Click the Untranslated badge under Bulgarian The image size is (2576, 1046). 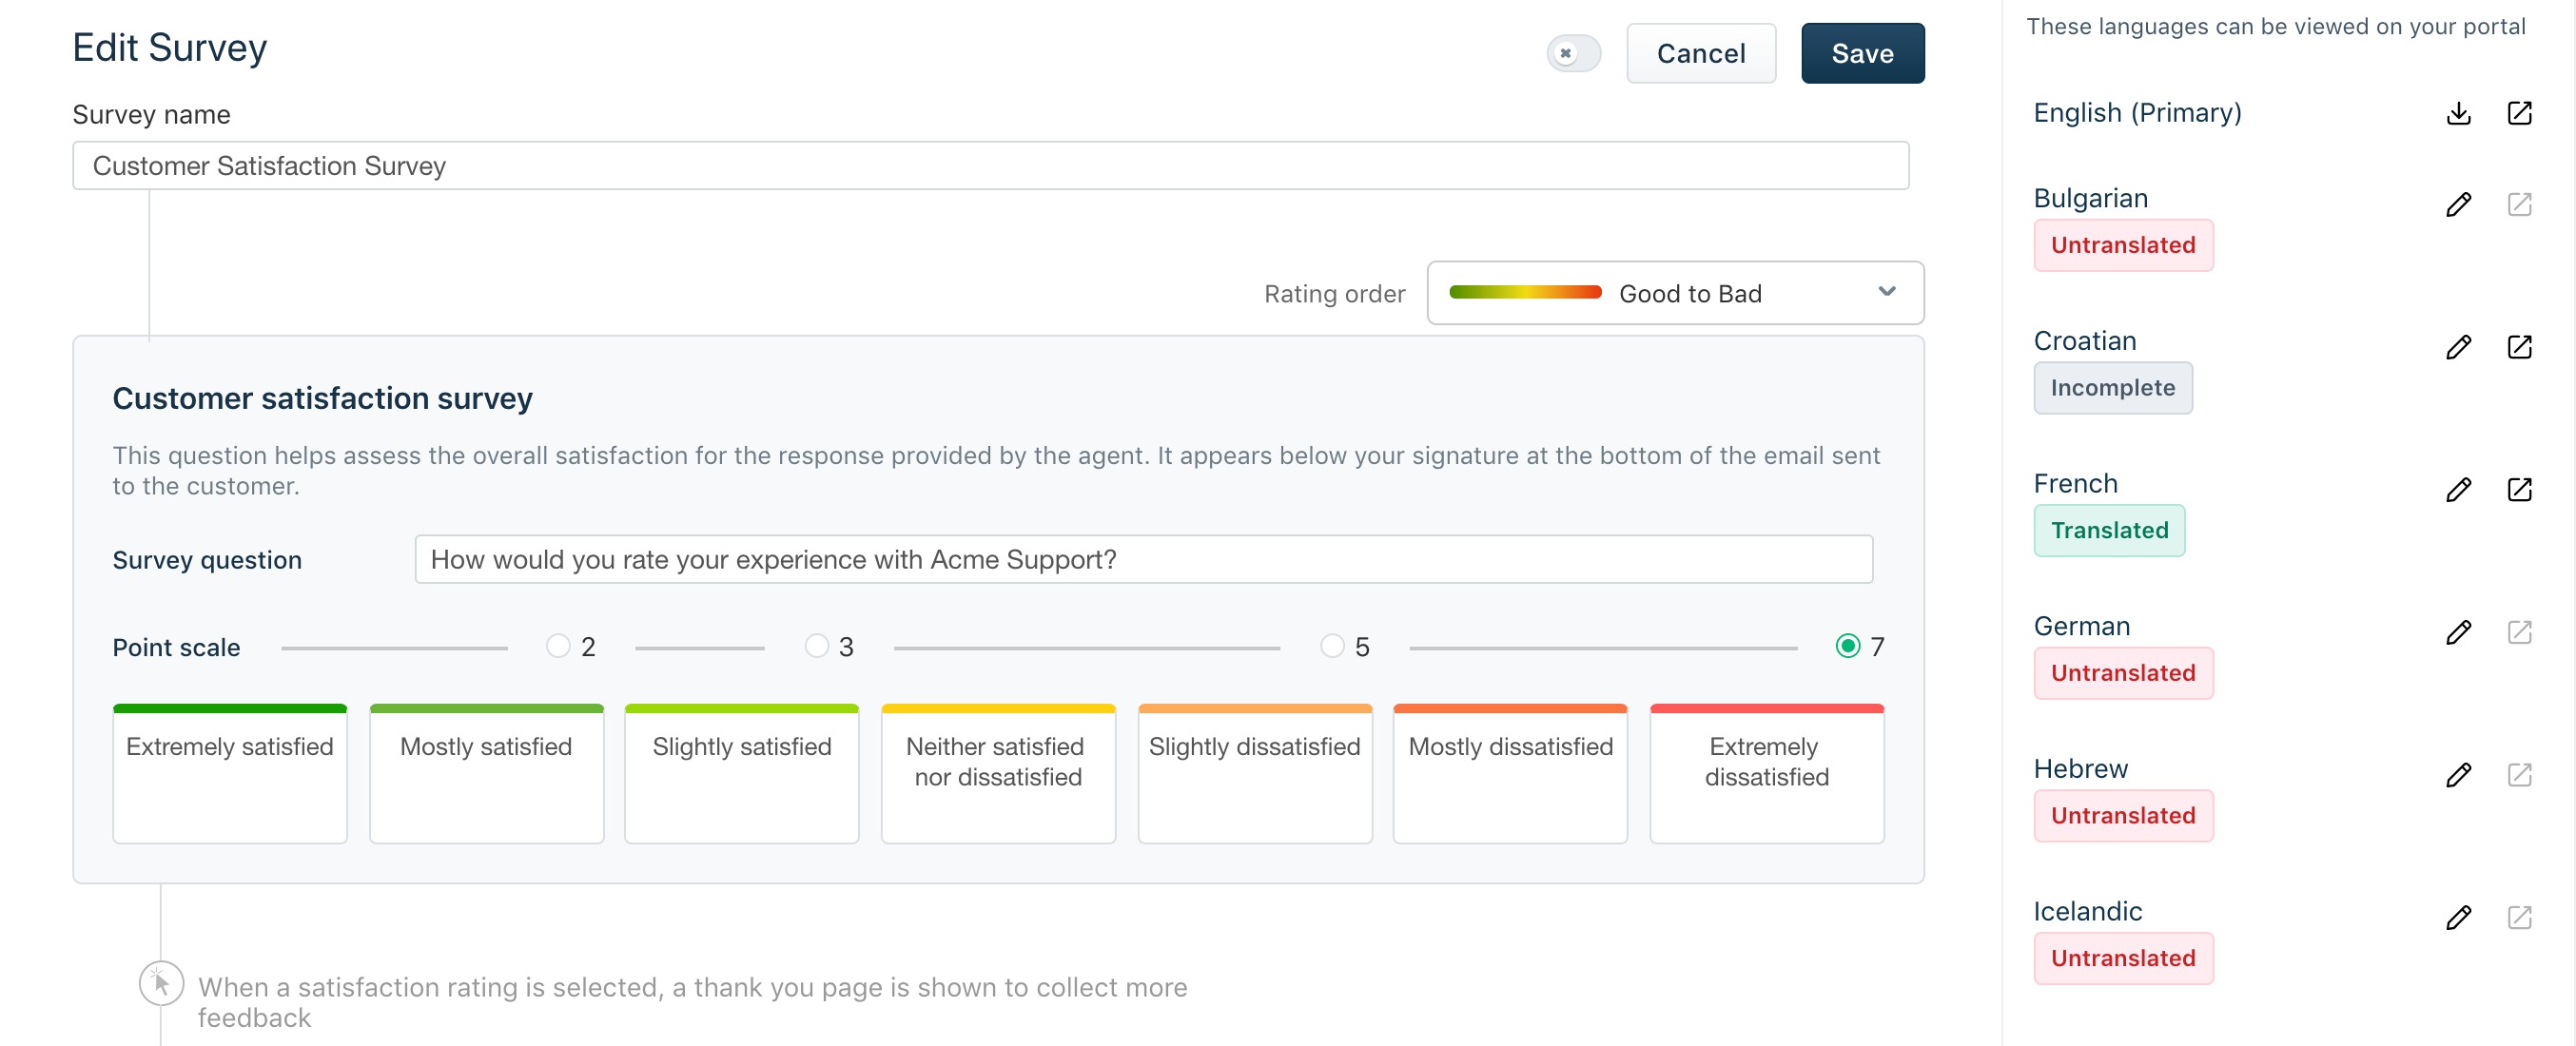(2123, 245)
